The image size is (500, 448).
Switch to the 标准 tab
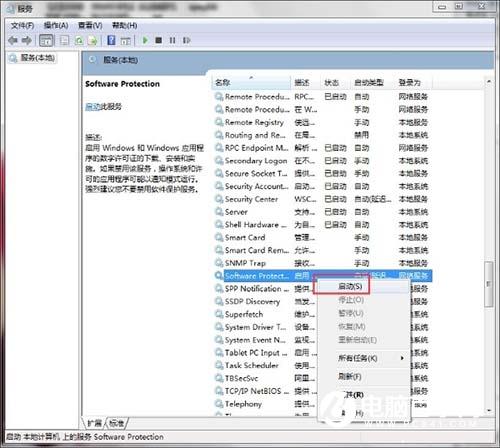(117, 424)
